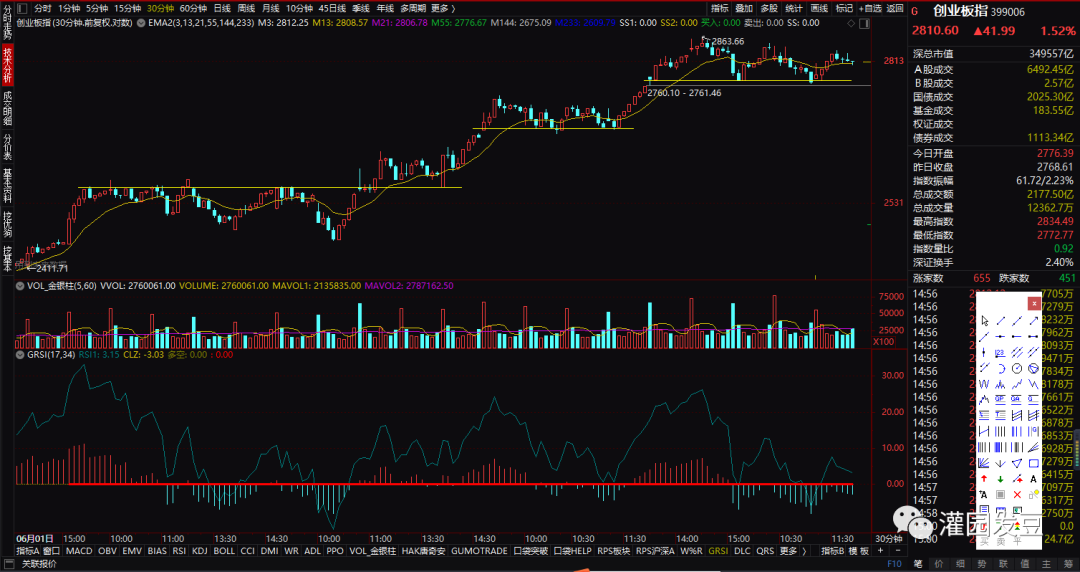Select BOLL indicator tab
The height and width of the screenshot is (572, 1080).
pos(224,551)
